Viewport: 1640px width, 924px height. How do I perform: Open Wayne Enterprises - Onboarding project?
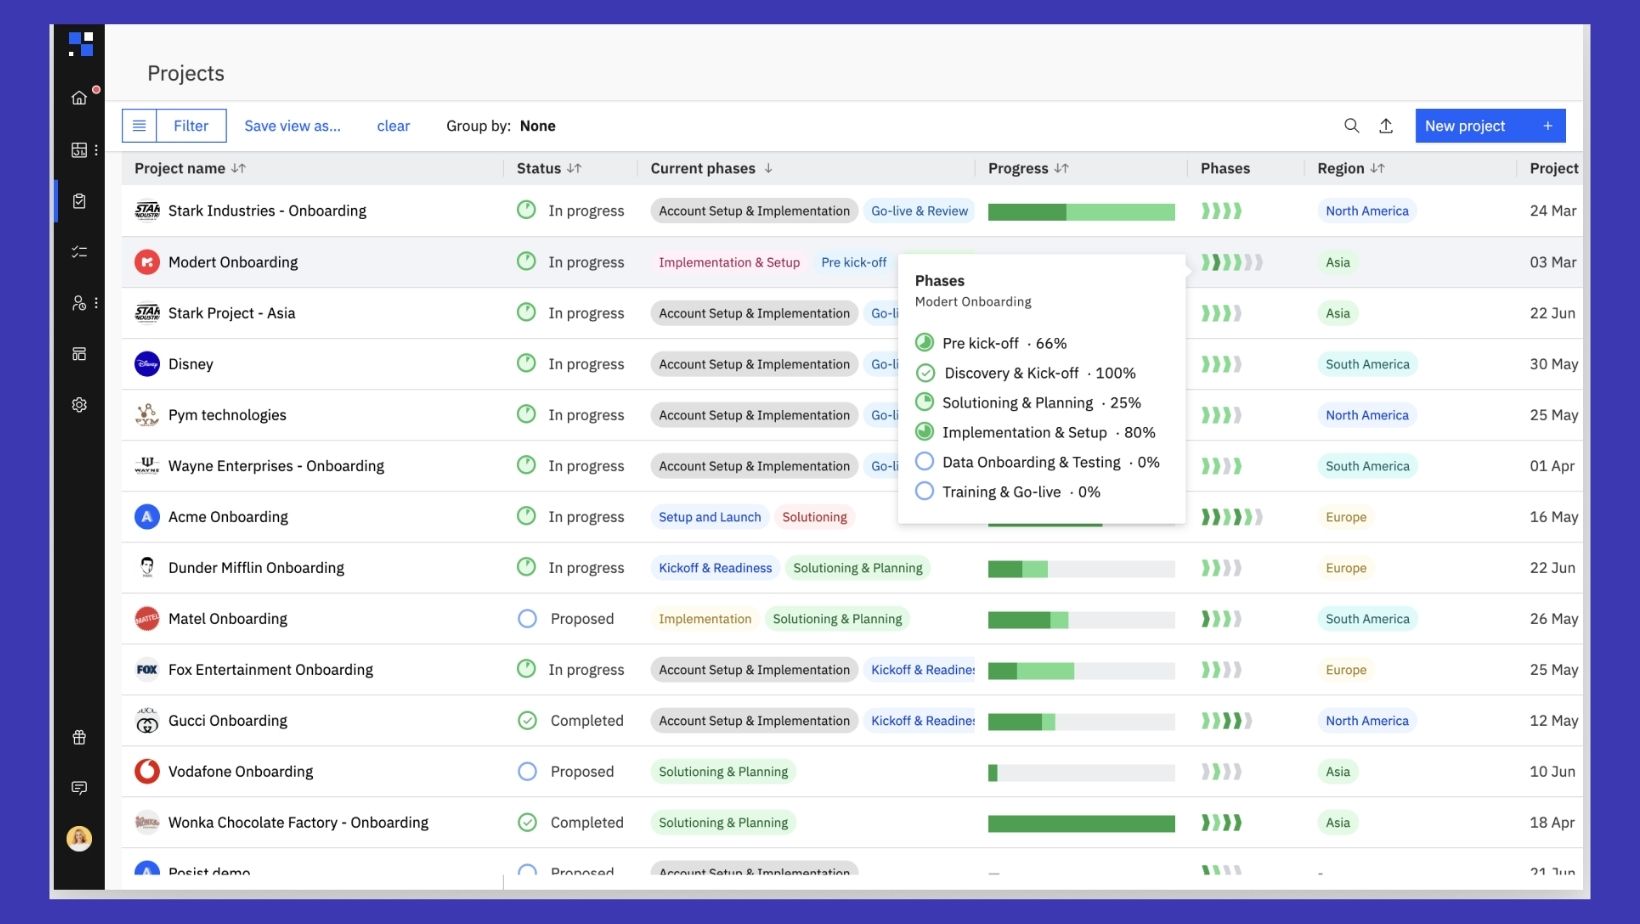coord(276,466)
